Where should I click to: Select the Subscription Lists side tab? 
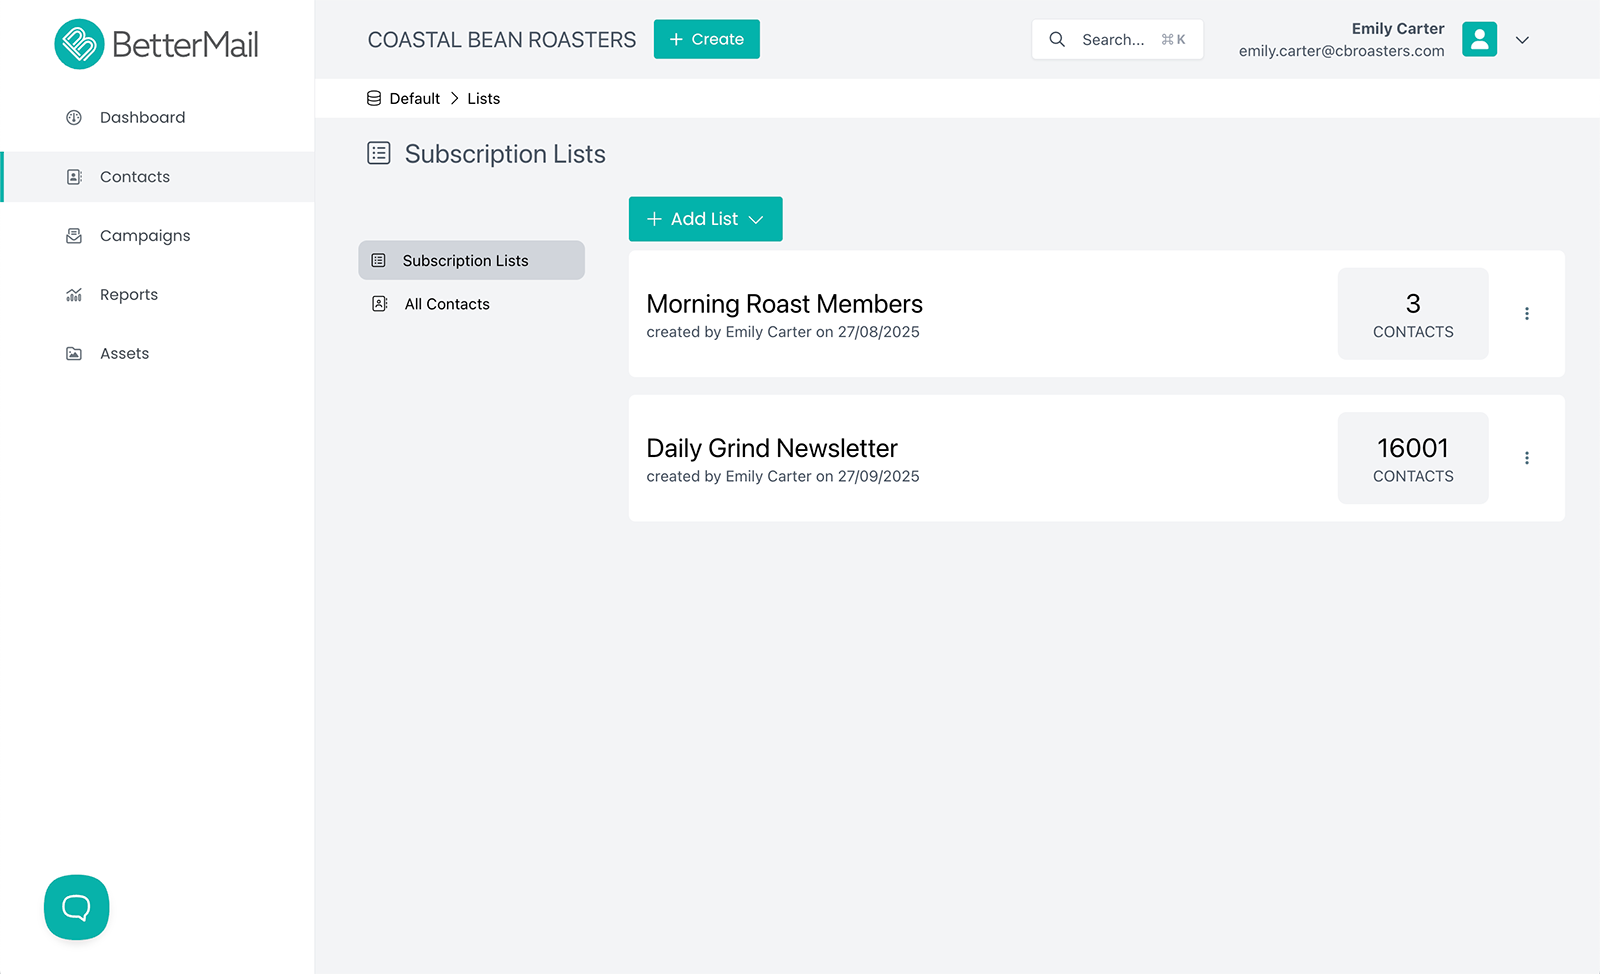pyautogui.click(x=465, y=261)
